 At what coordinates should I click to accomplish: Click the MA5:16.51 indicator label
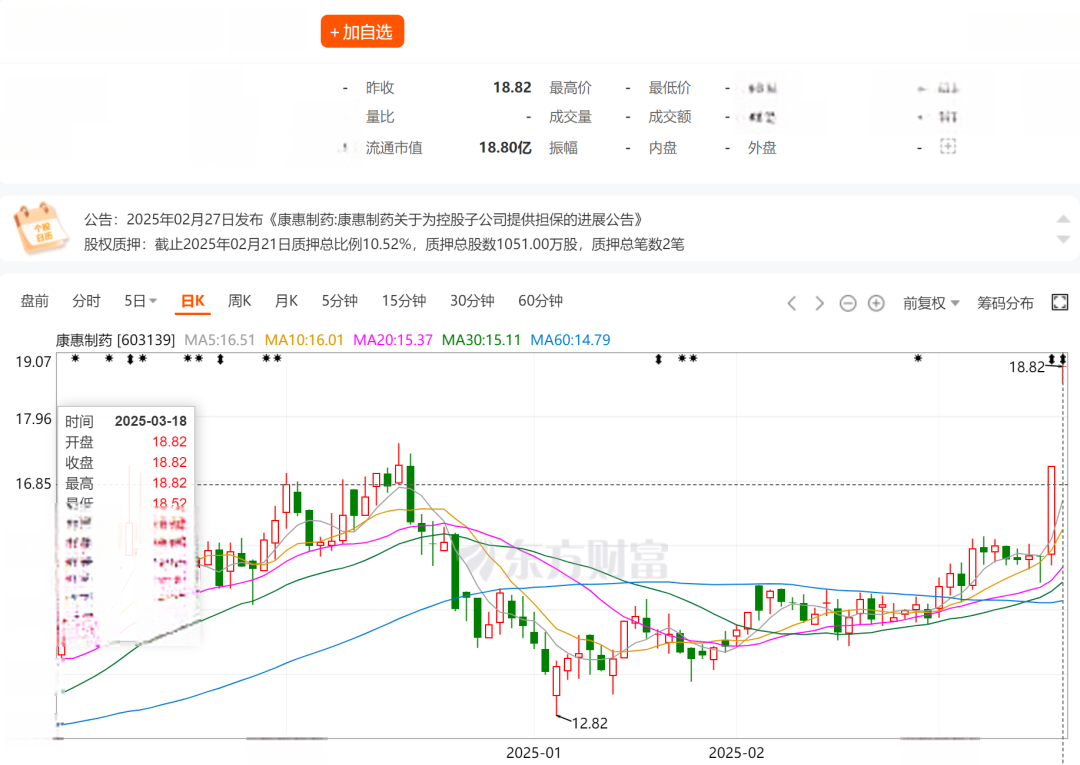click(x=219, y=339)
